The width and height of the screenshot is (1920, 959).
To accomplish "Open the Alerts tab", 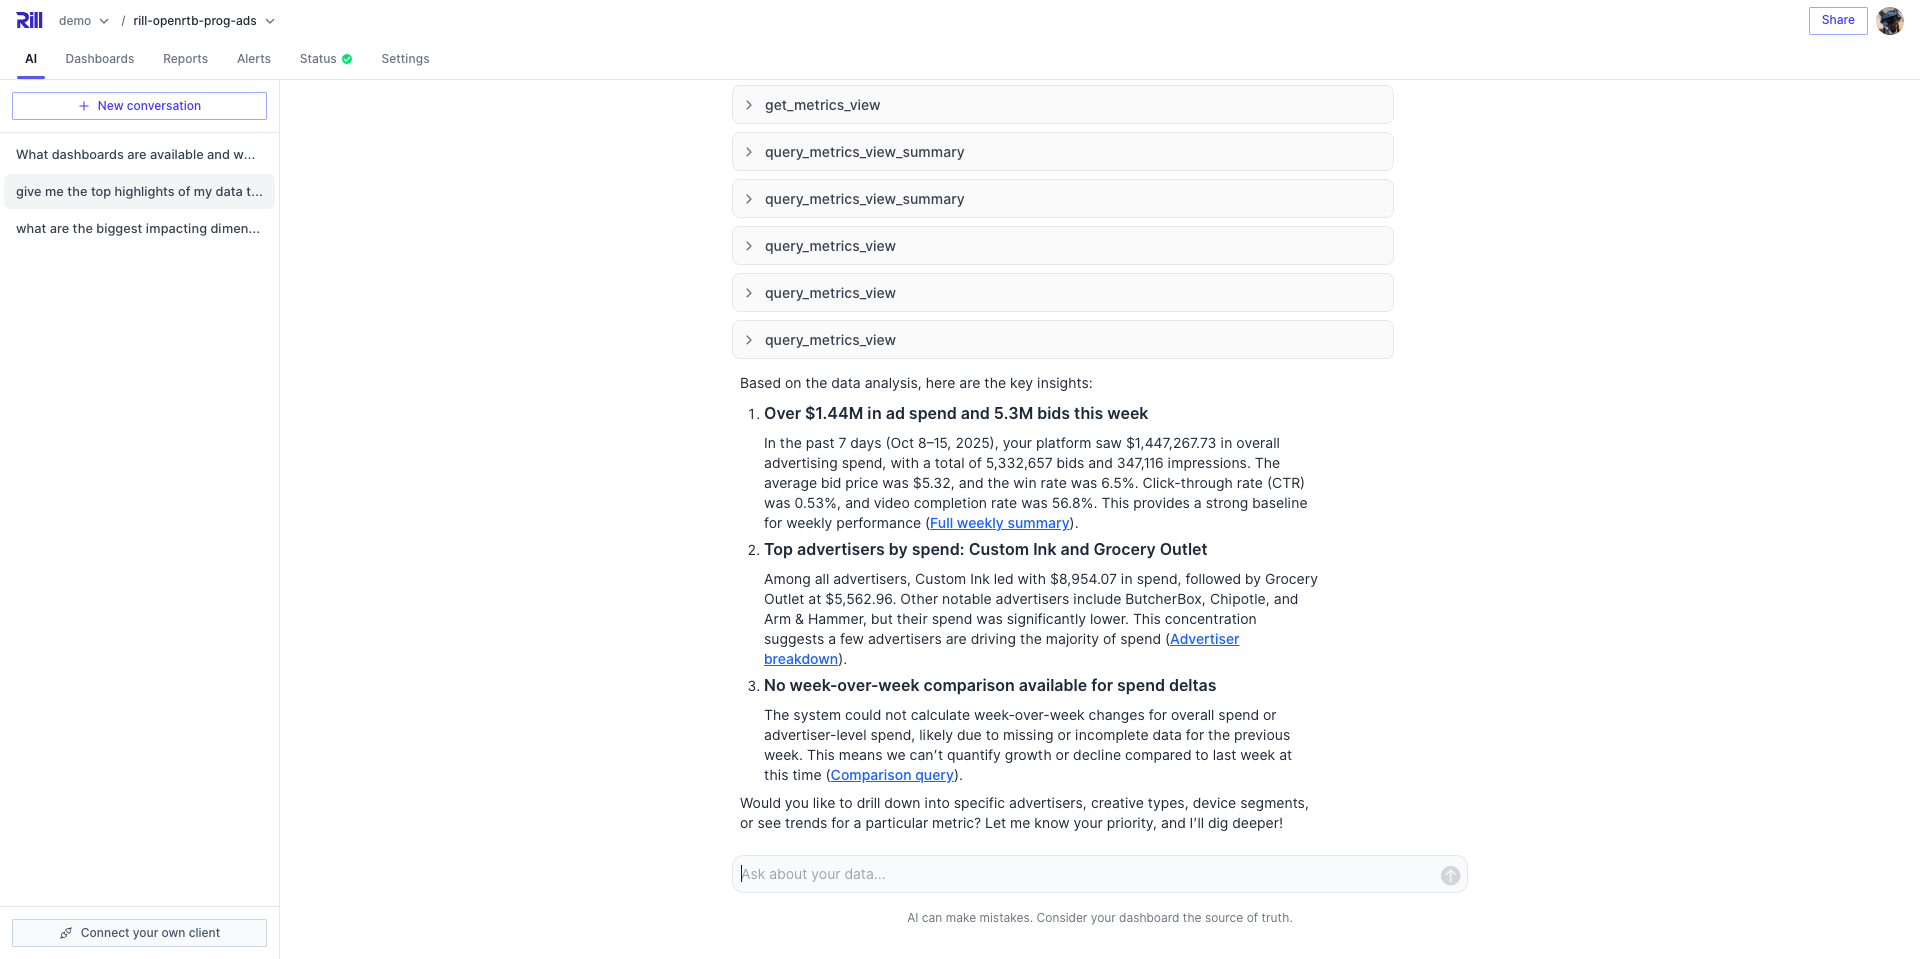I will (253, 59).
